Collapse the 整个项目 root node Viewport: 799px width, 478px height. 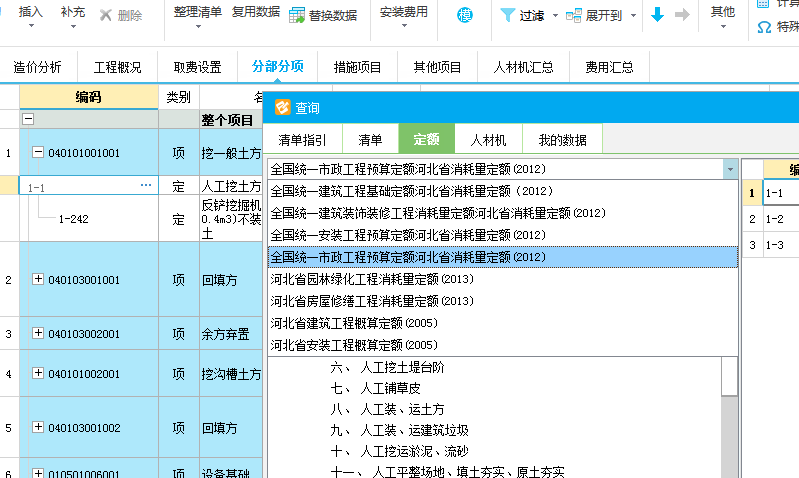click(28, 119)
